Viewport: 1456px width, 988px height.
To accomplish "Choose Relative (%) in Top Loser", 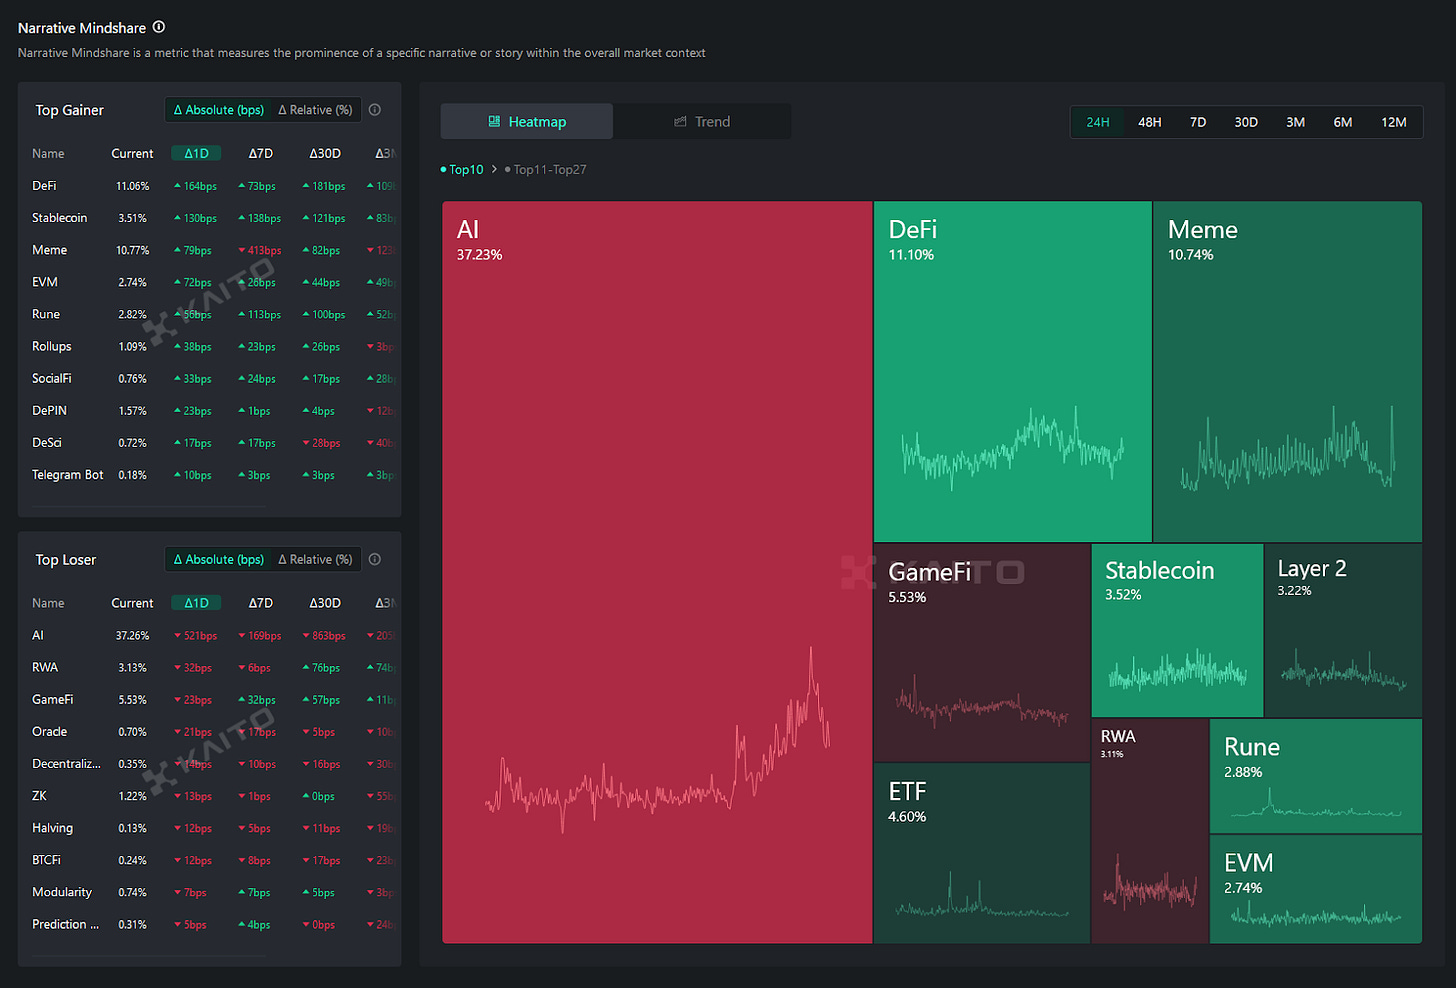I will (x=315, y=560).
